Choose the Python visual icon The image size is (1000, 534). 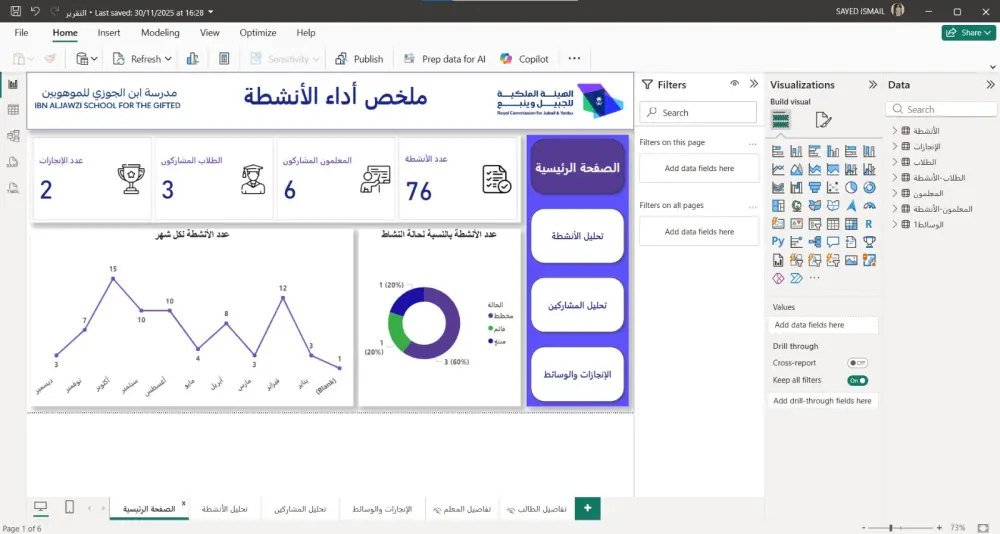778,242
